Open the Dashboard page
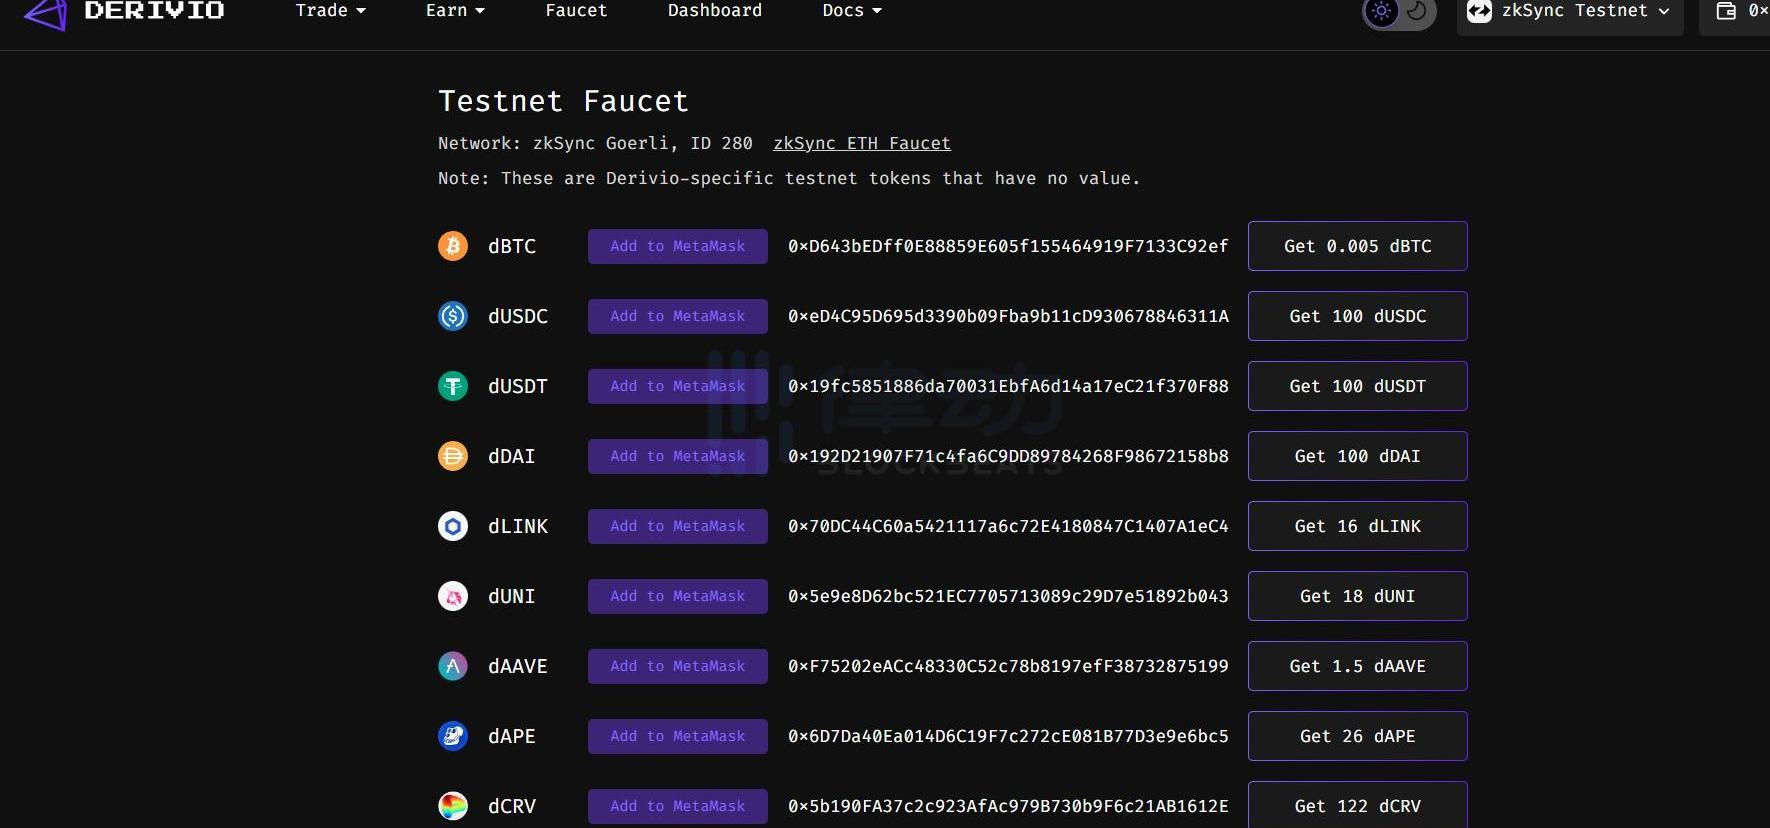This screenshot has width=1770, height=828. (715, 11)
